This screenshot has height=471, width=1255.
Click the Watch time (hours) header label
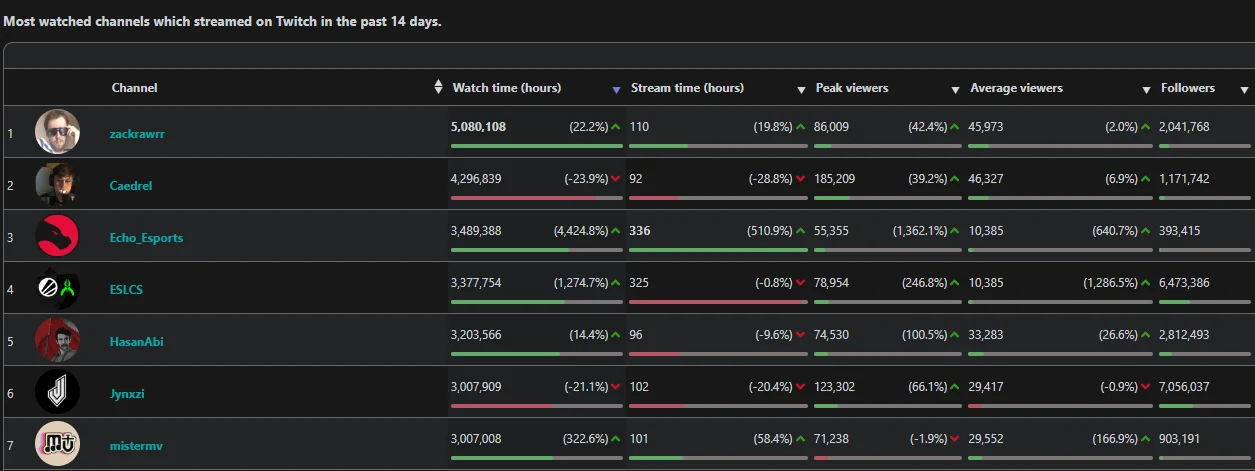507,88
